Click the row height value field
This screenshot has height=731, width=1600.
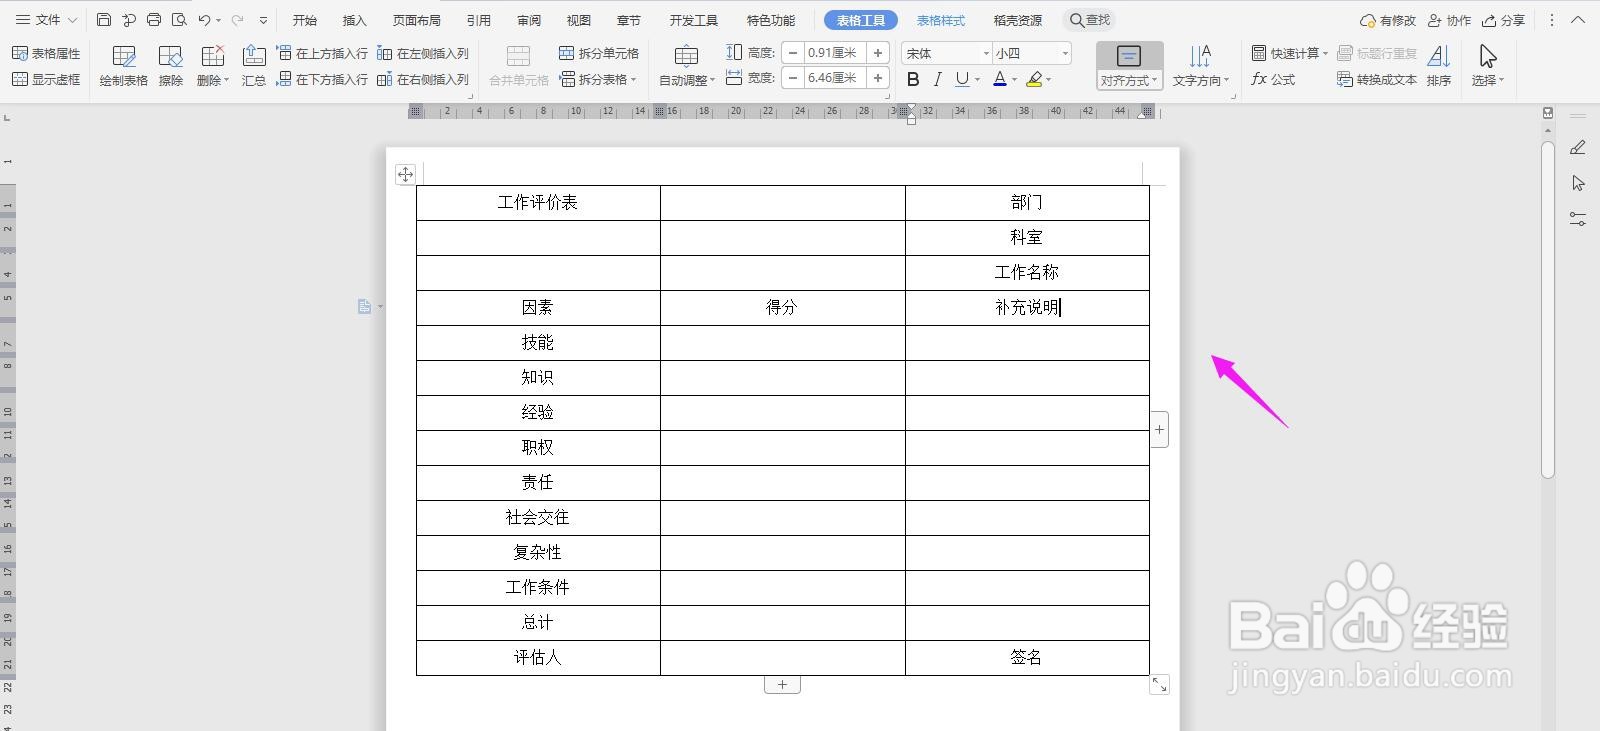point(834,53)
